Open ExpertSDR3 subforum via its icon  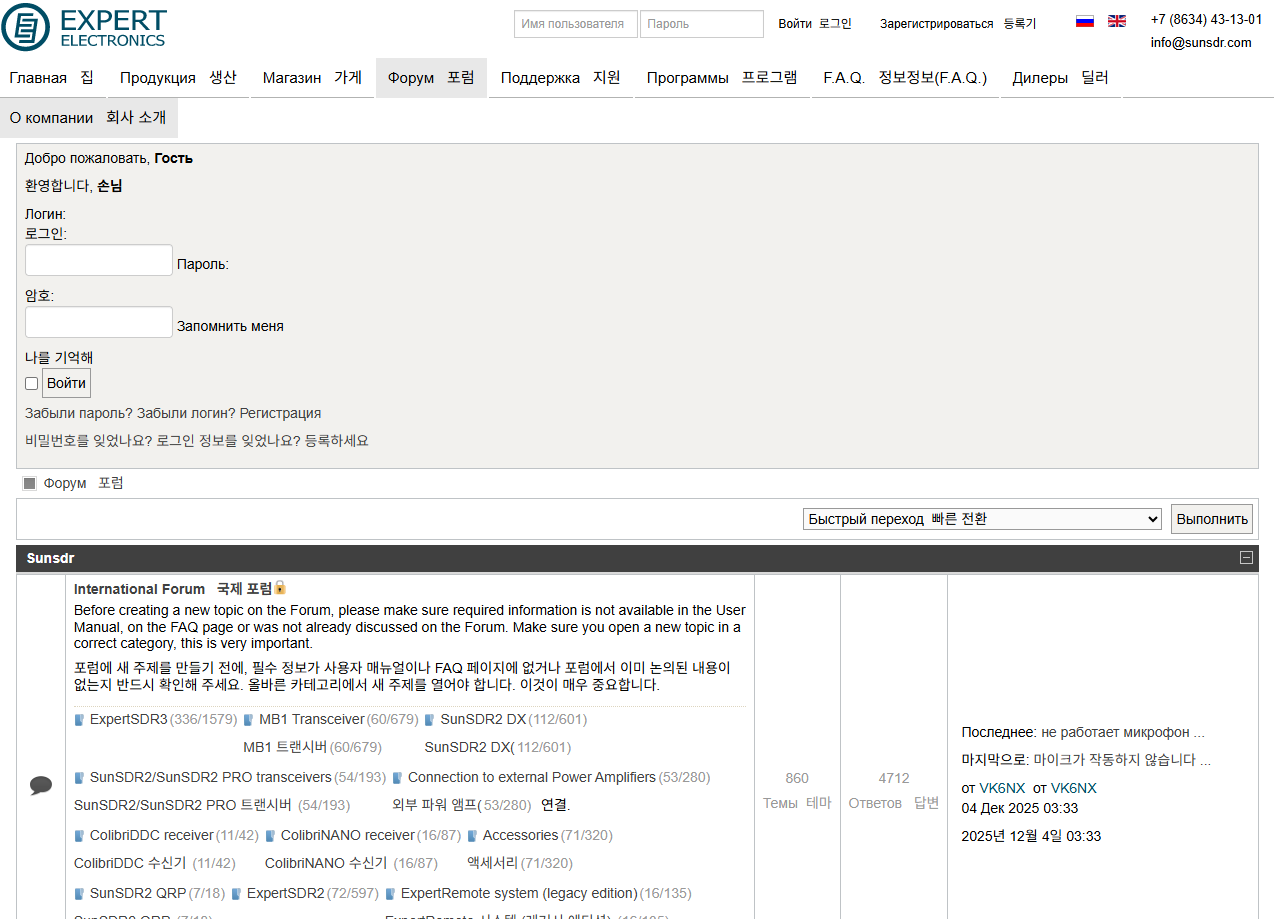coord(80,720)
